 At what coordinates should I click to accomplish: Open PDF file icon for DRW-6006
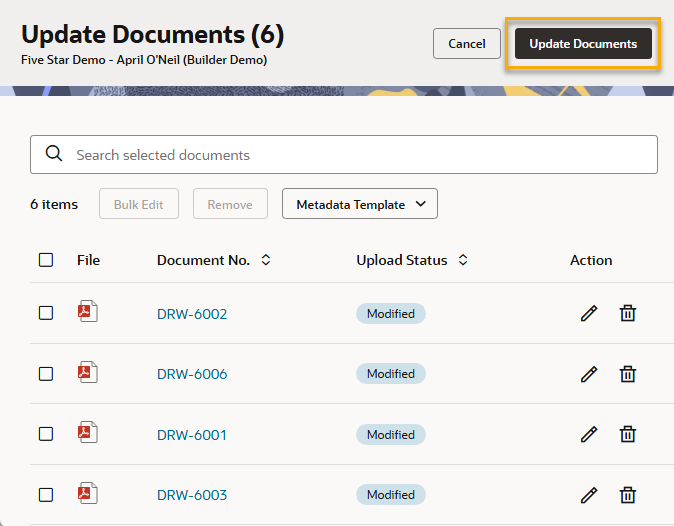click(x=88, y=372)
